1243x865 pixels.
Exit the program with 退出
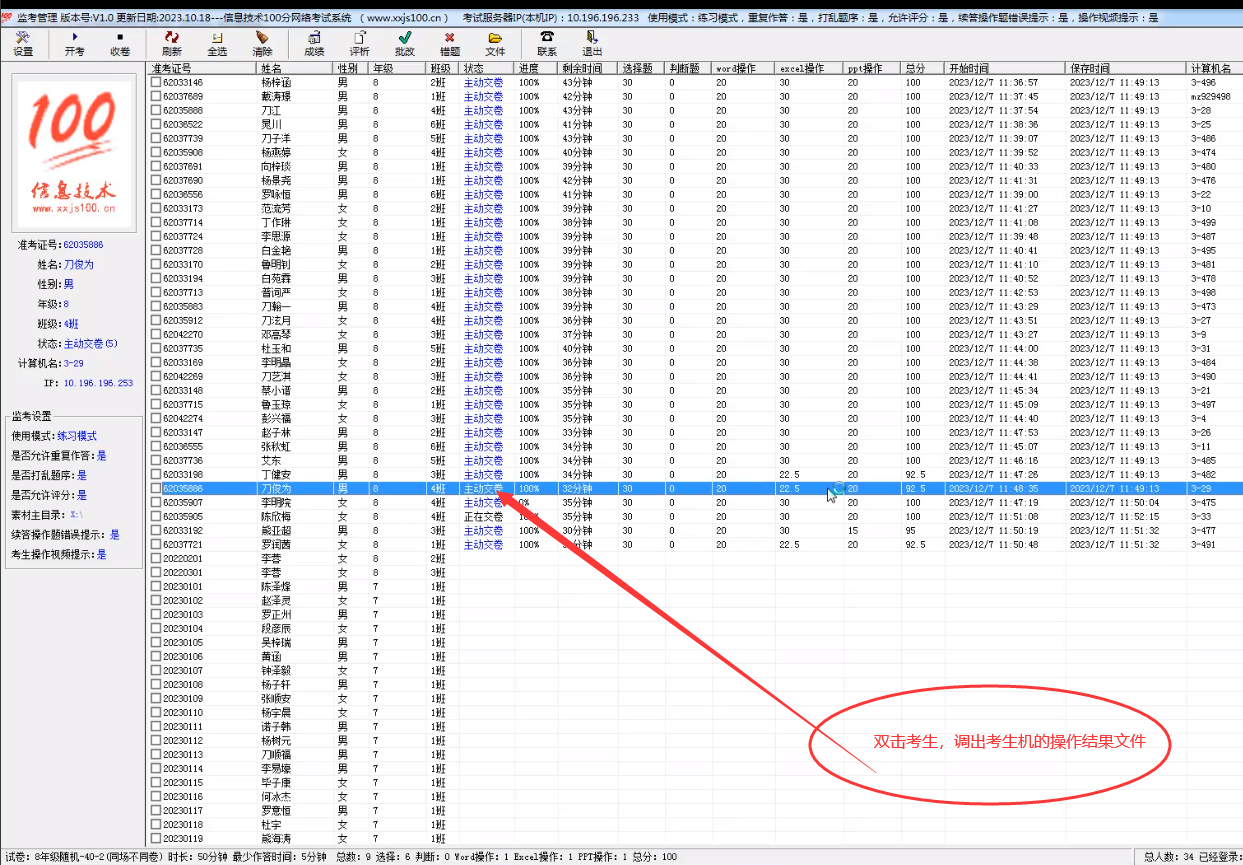click(592, 43)
